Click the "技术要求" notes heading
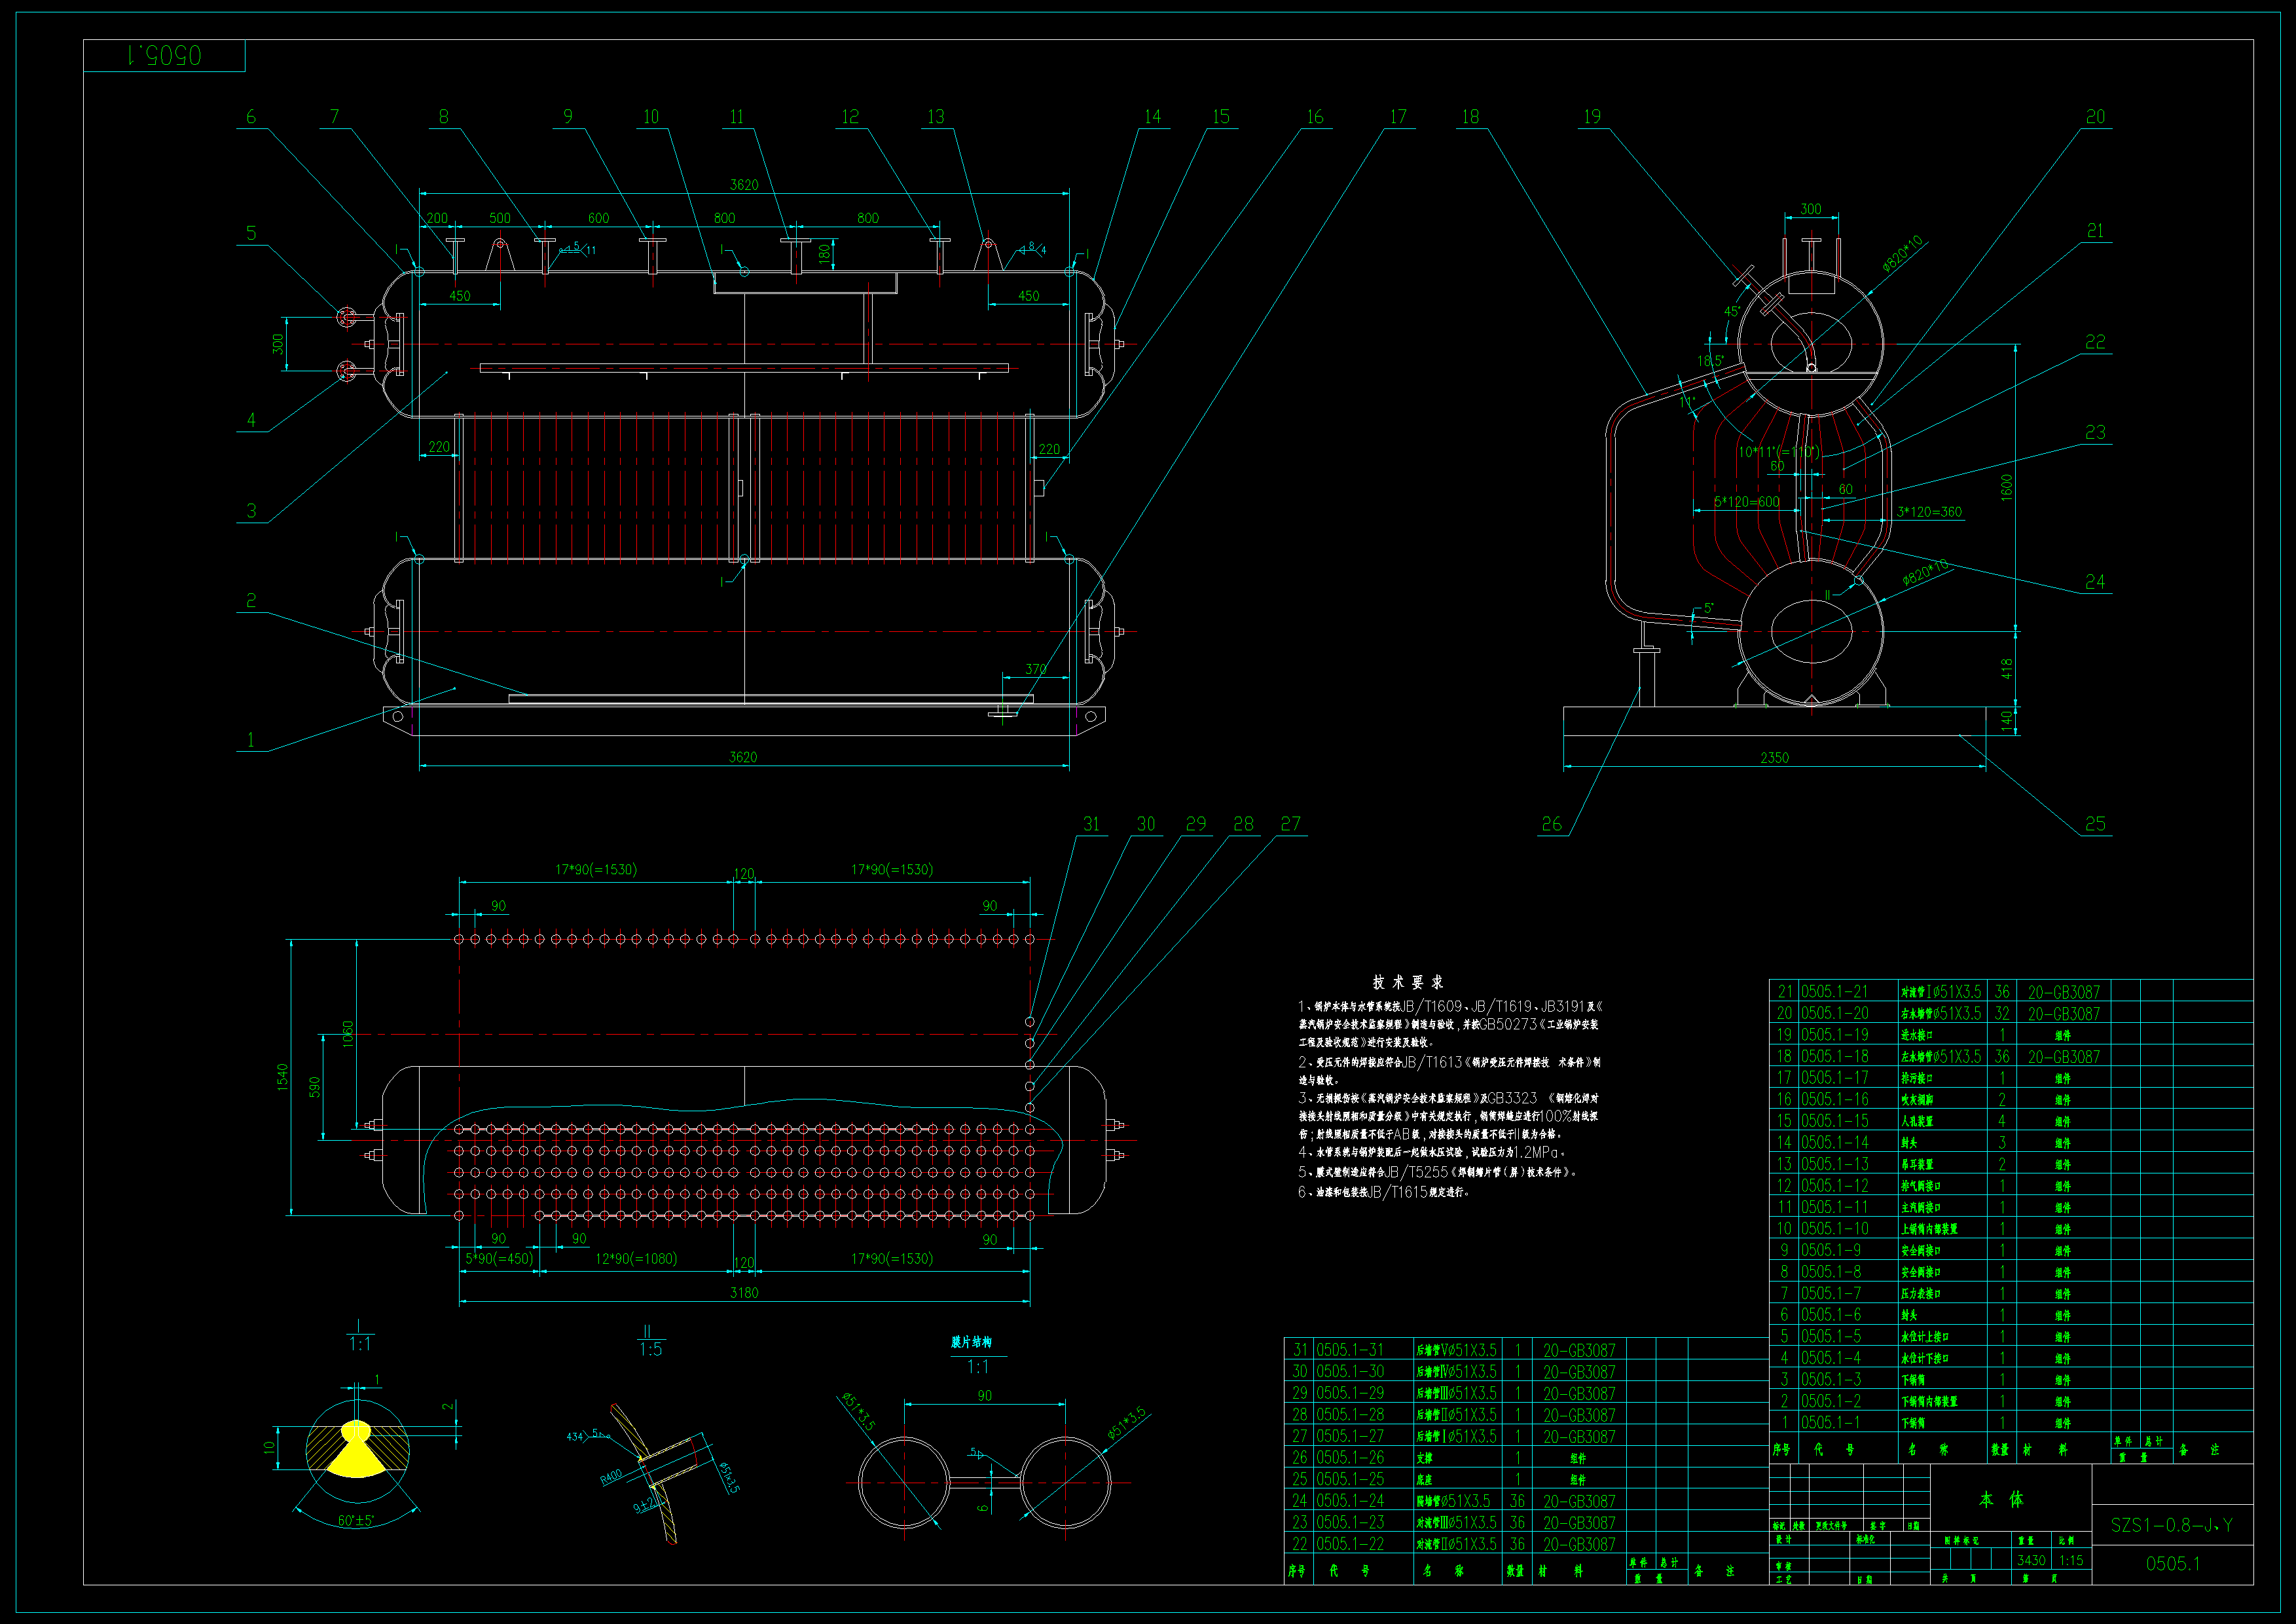The width and height of the screenshot is (2296, 1624). point(1408,982)
